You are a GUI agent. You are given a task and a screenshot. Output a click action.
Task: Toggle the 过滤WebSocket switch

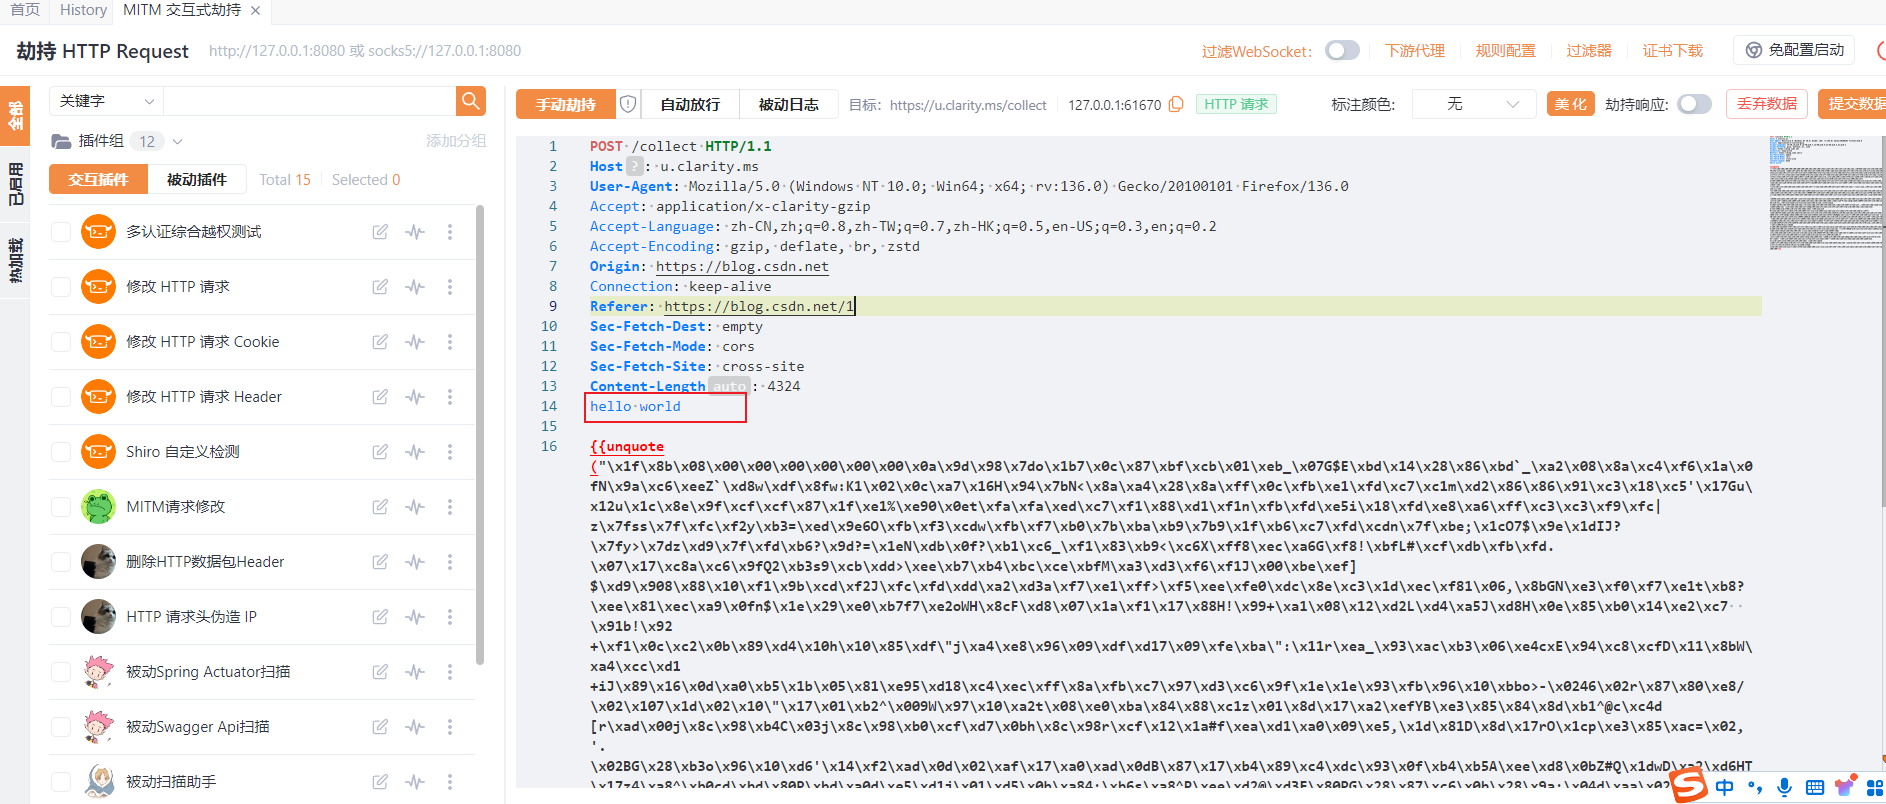pos(1342,50)
